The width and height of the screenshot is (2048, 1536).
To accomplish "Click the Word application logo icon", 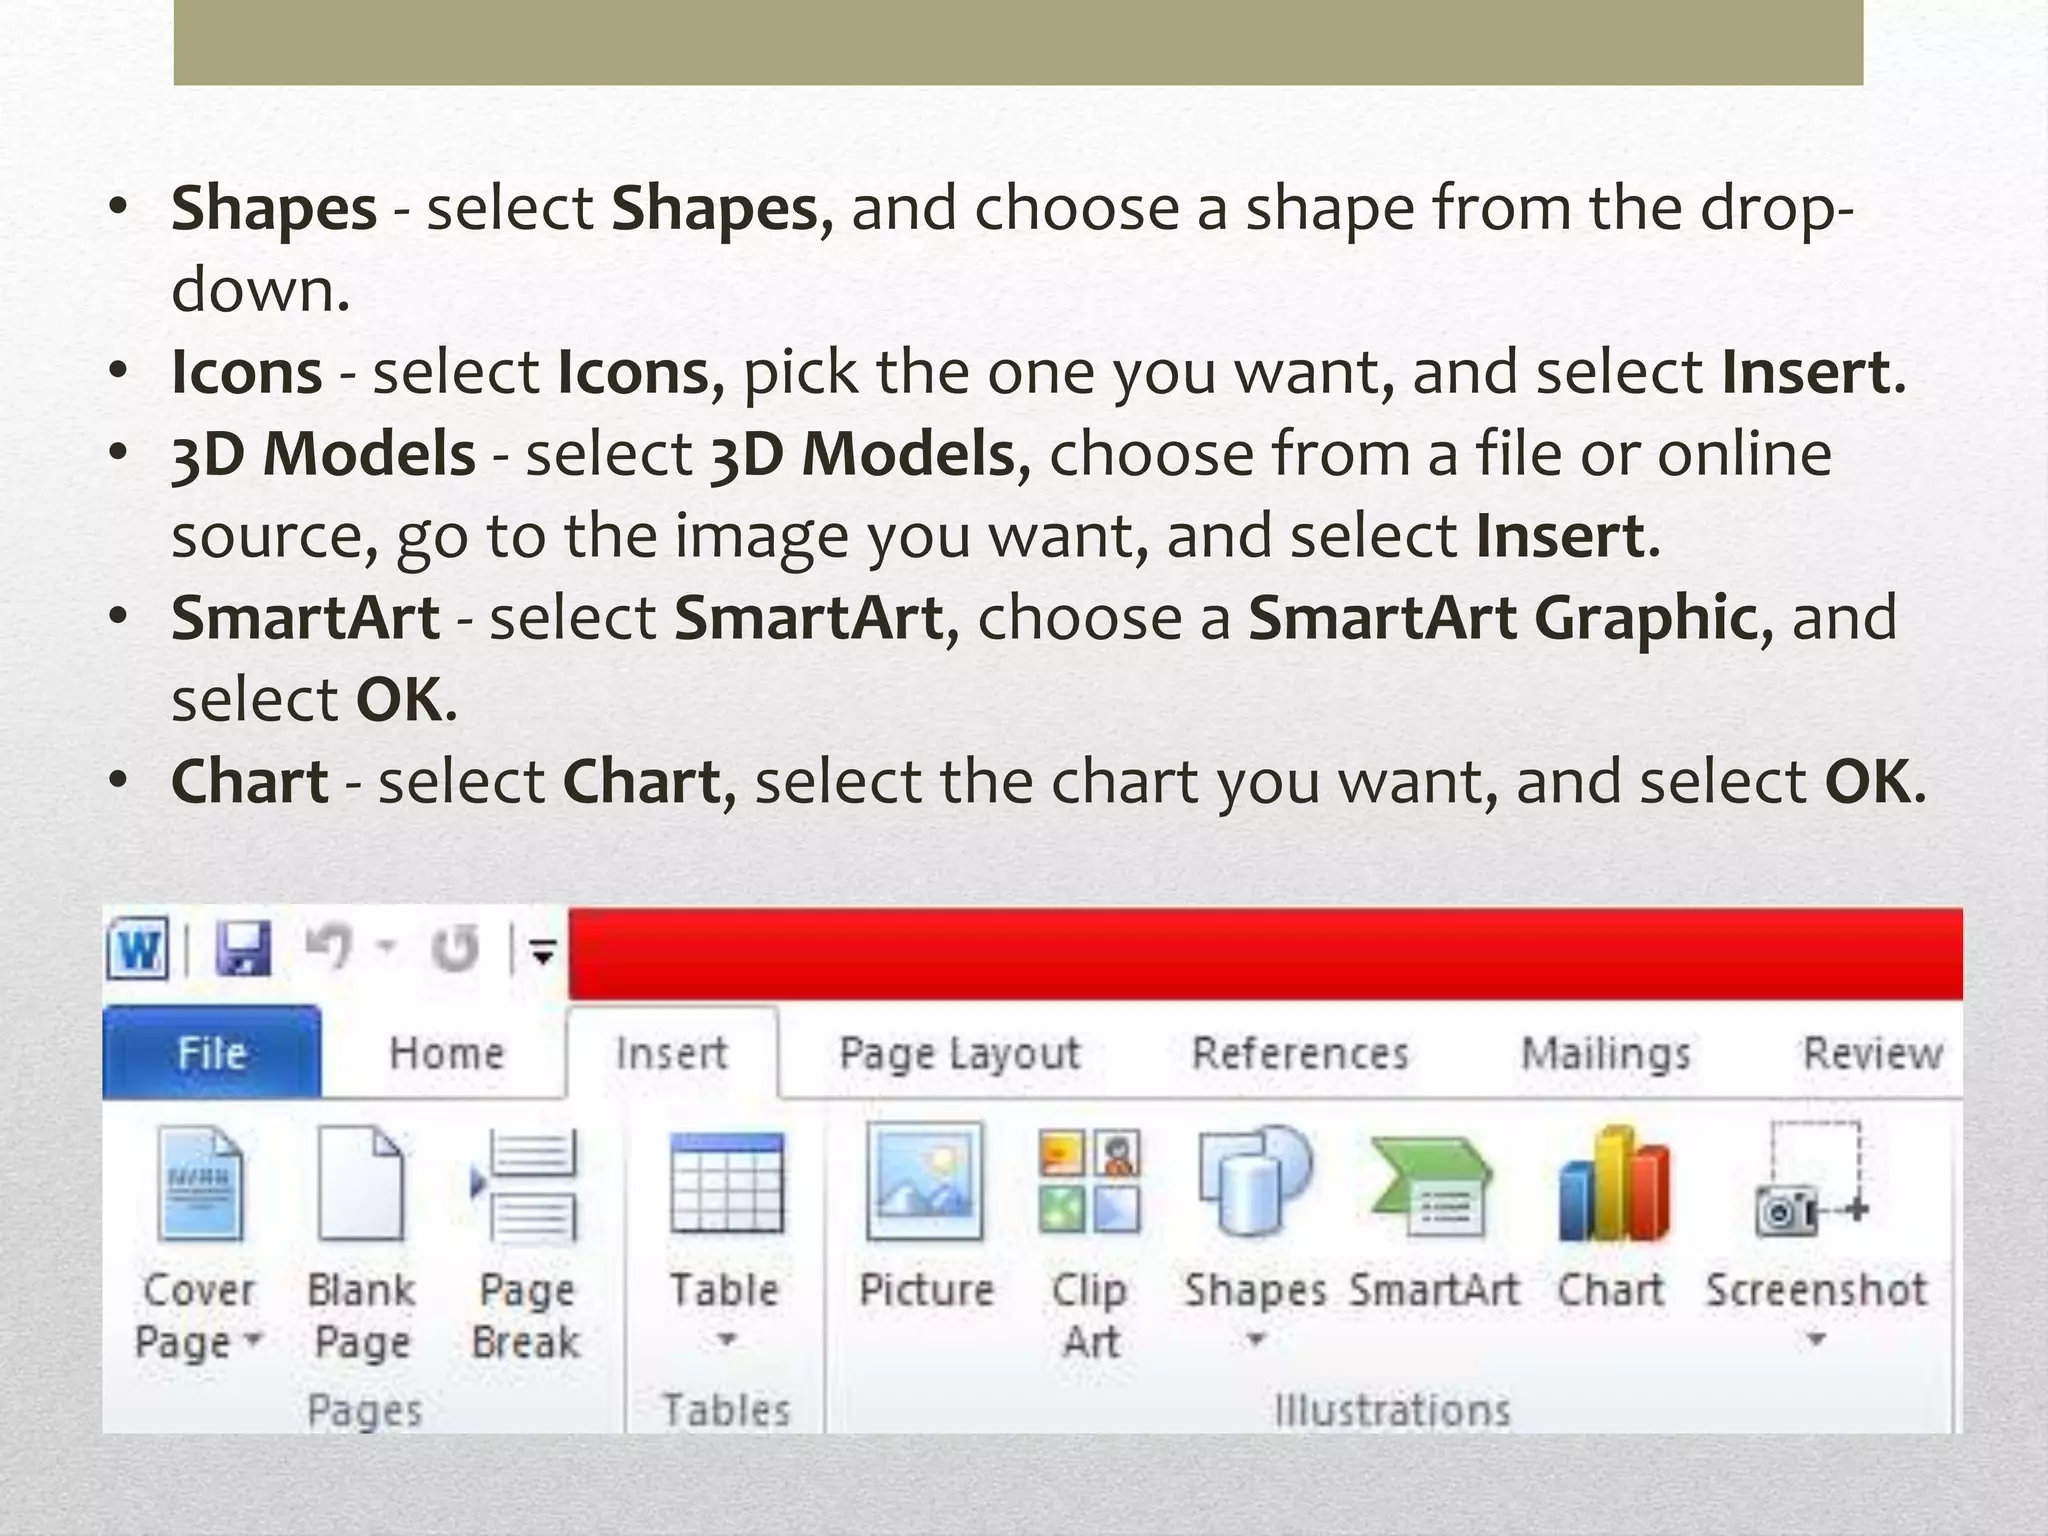I will point(138,947).
